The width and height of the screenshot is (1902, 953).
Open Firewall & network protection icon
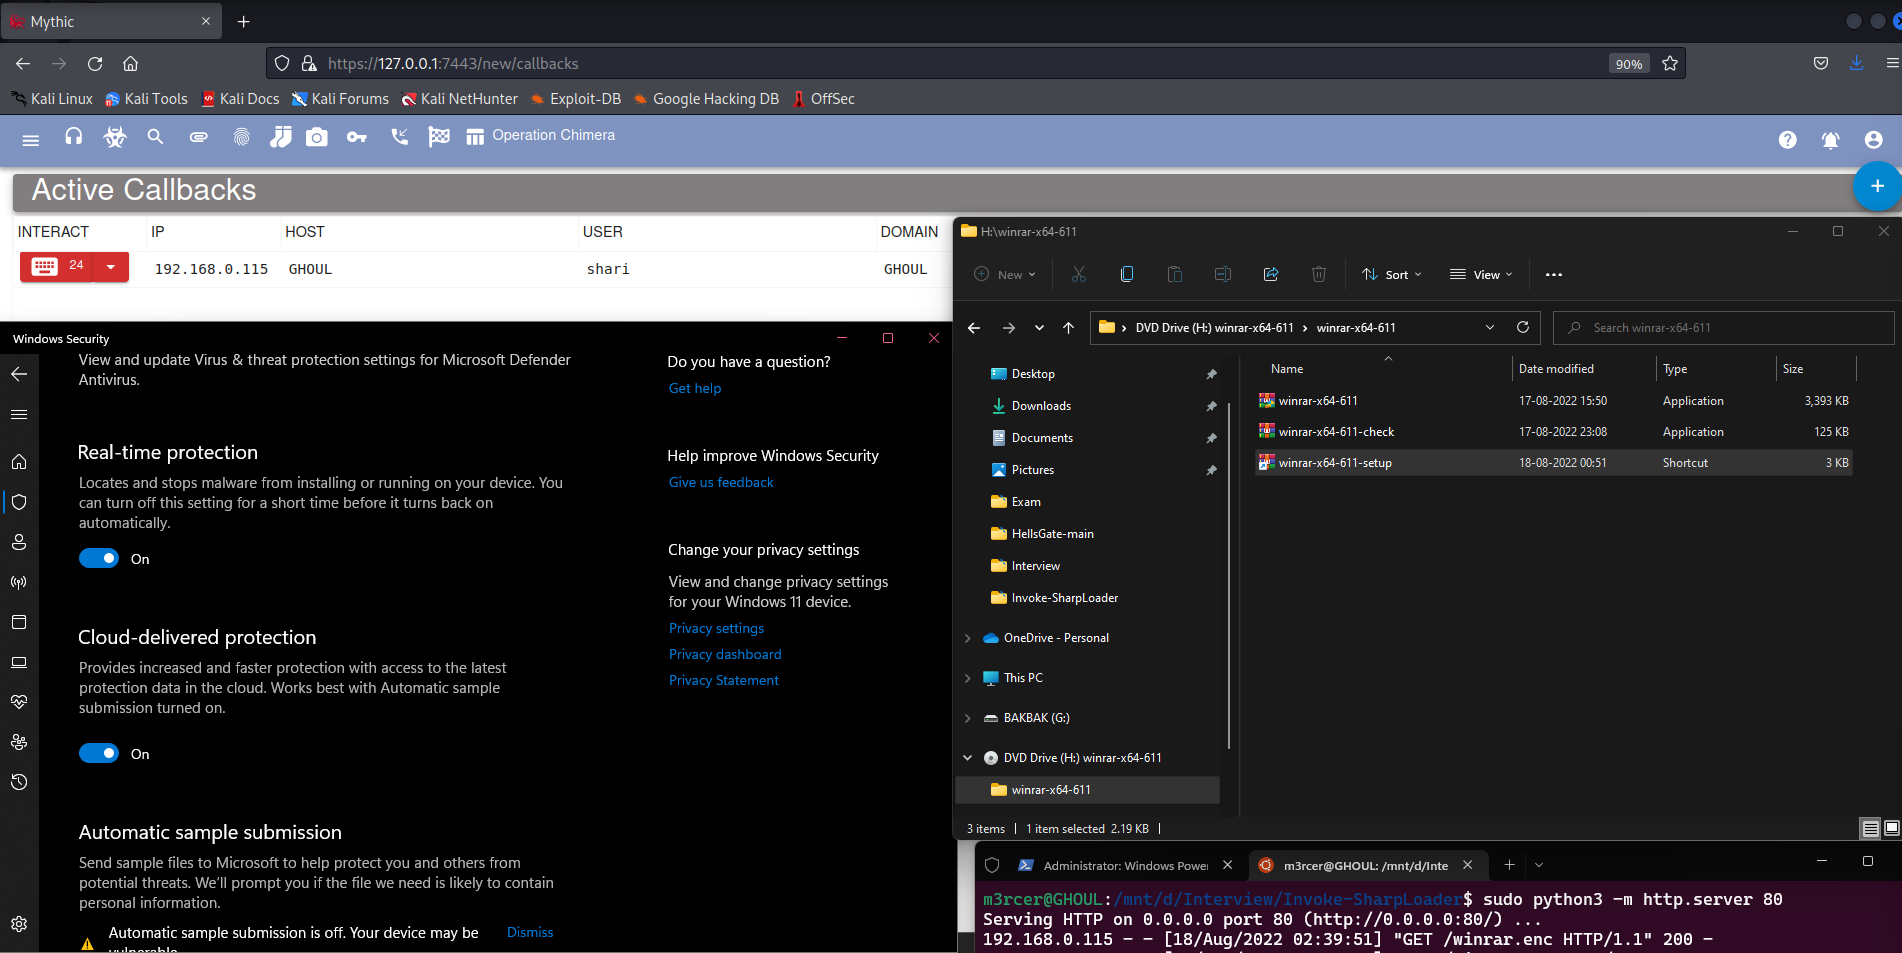(19, 582)
